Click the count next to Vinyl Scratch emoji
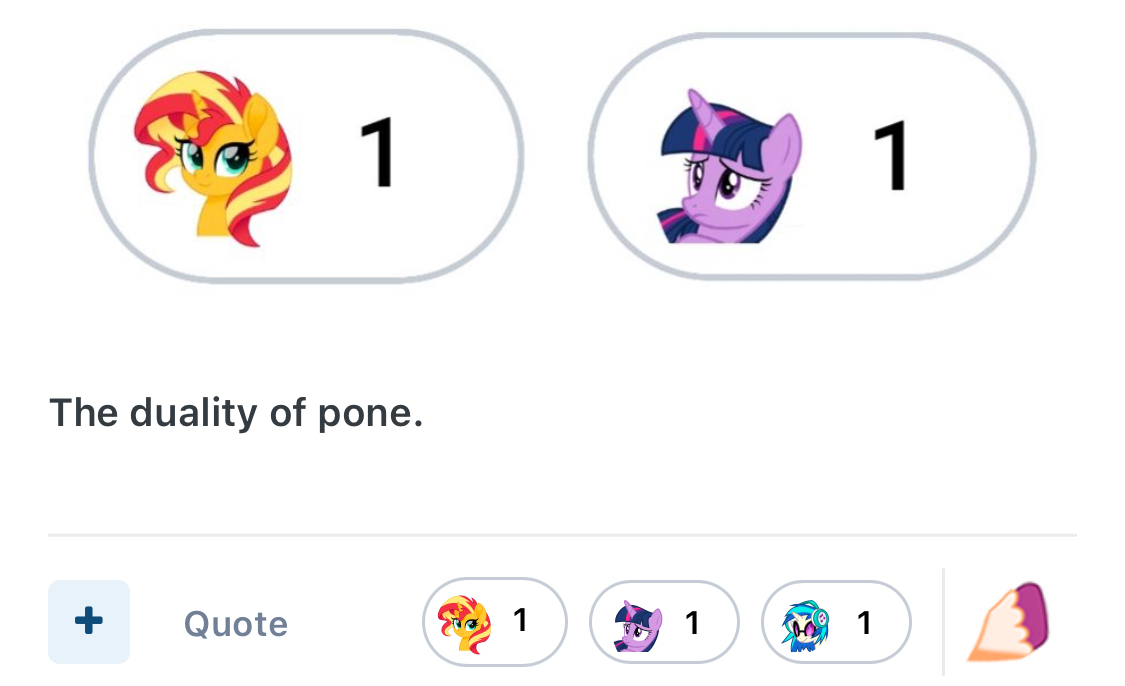This screenshot has height=686, width=1125. click(x=864, y=623)
